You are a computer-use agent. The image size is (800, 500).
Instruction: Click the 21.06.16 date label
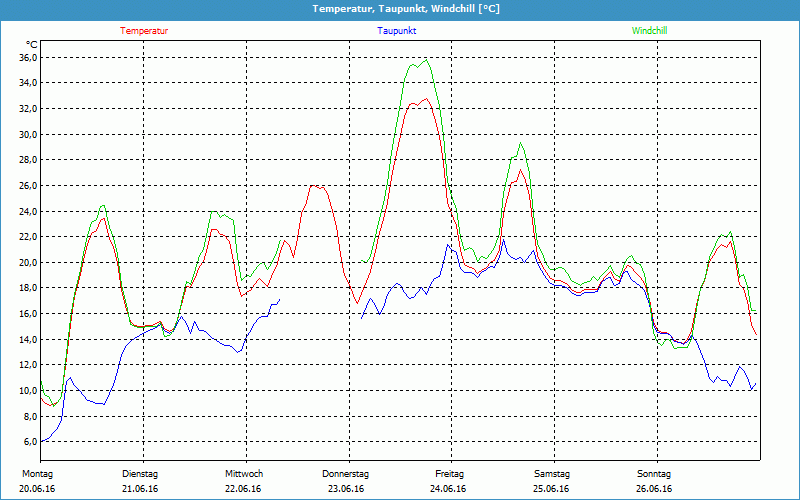(140, 489)
